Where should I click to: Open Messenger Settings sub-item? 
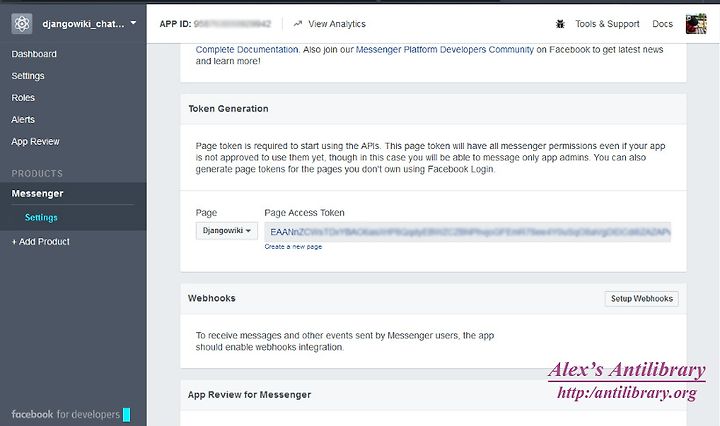pyautogui.click(x=41, y=218)
